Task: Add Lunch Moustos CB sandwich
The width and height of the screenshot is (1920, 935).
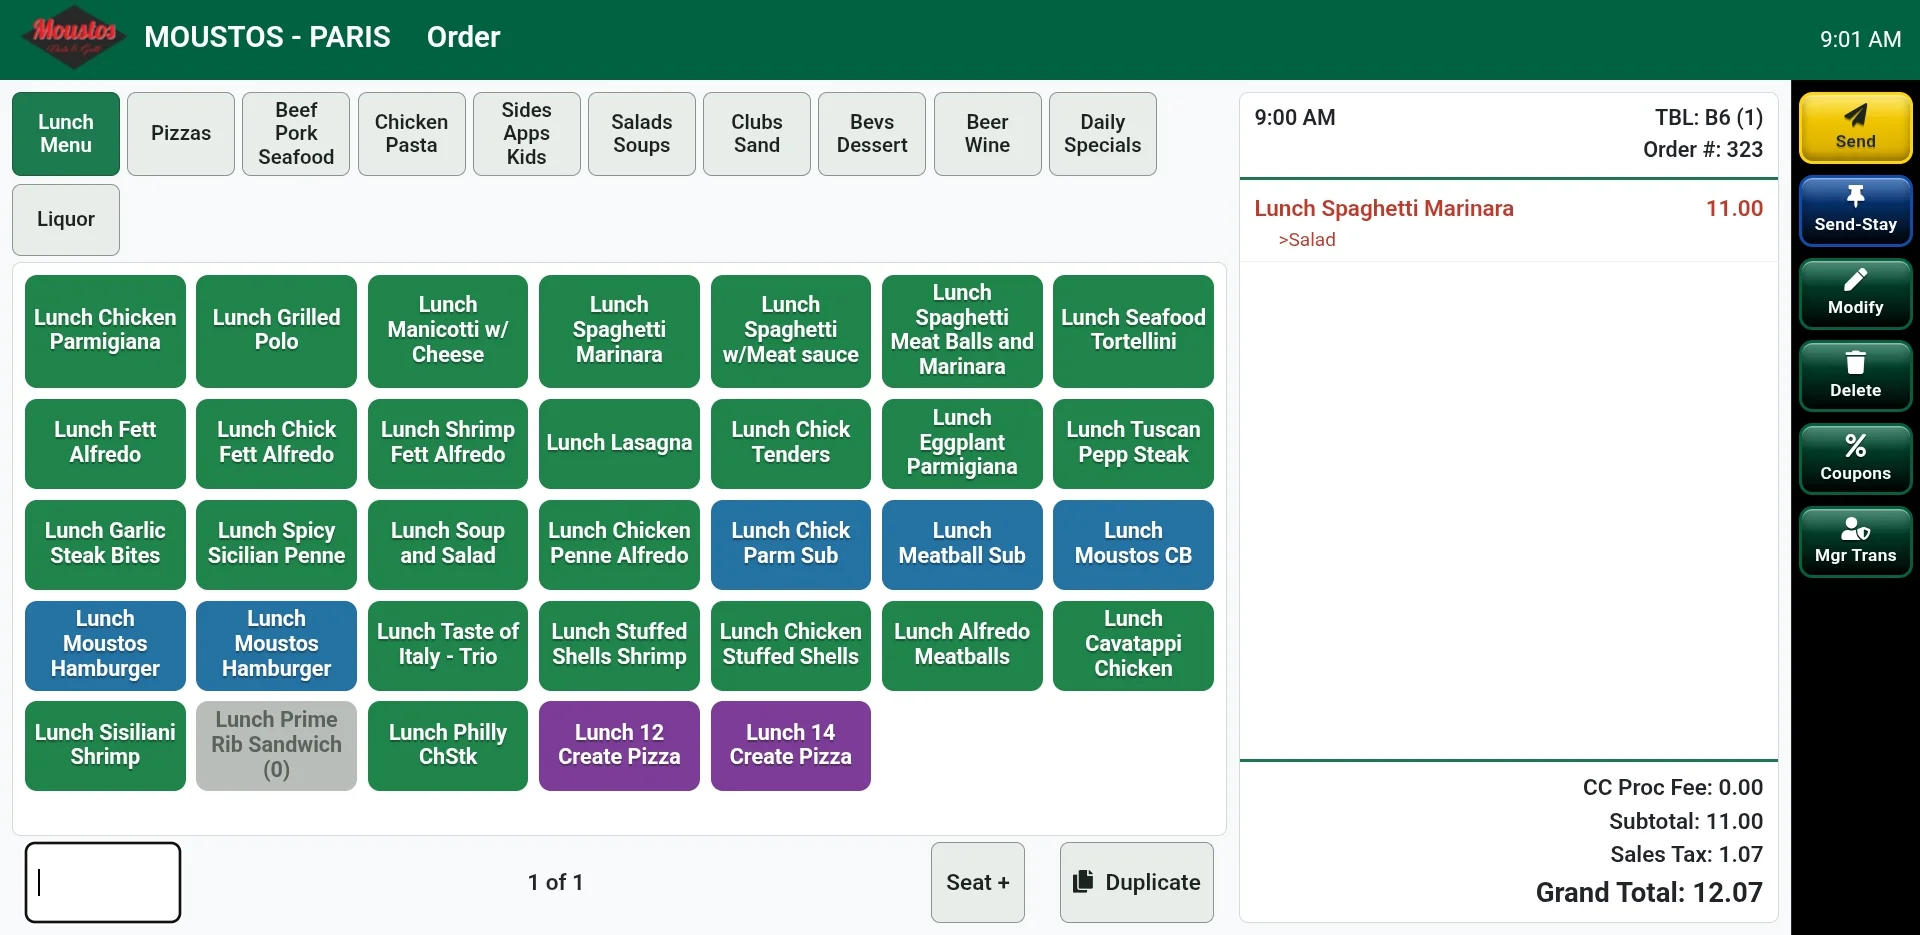Action: pyautogui.click(x=1133, y=544)
